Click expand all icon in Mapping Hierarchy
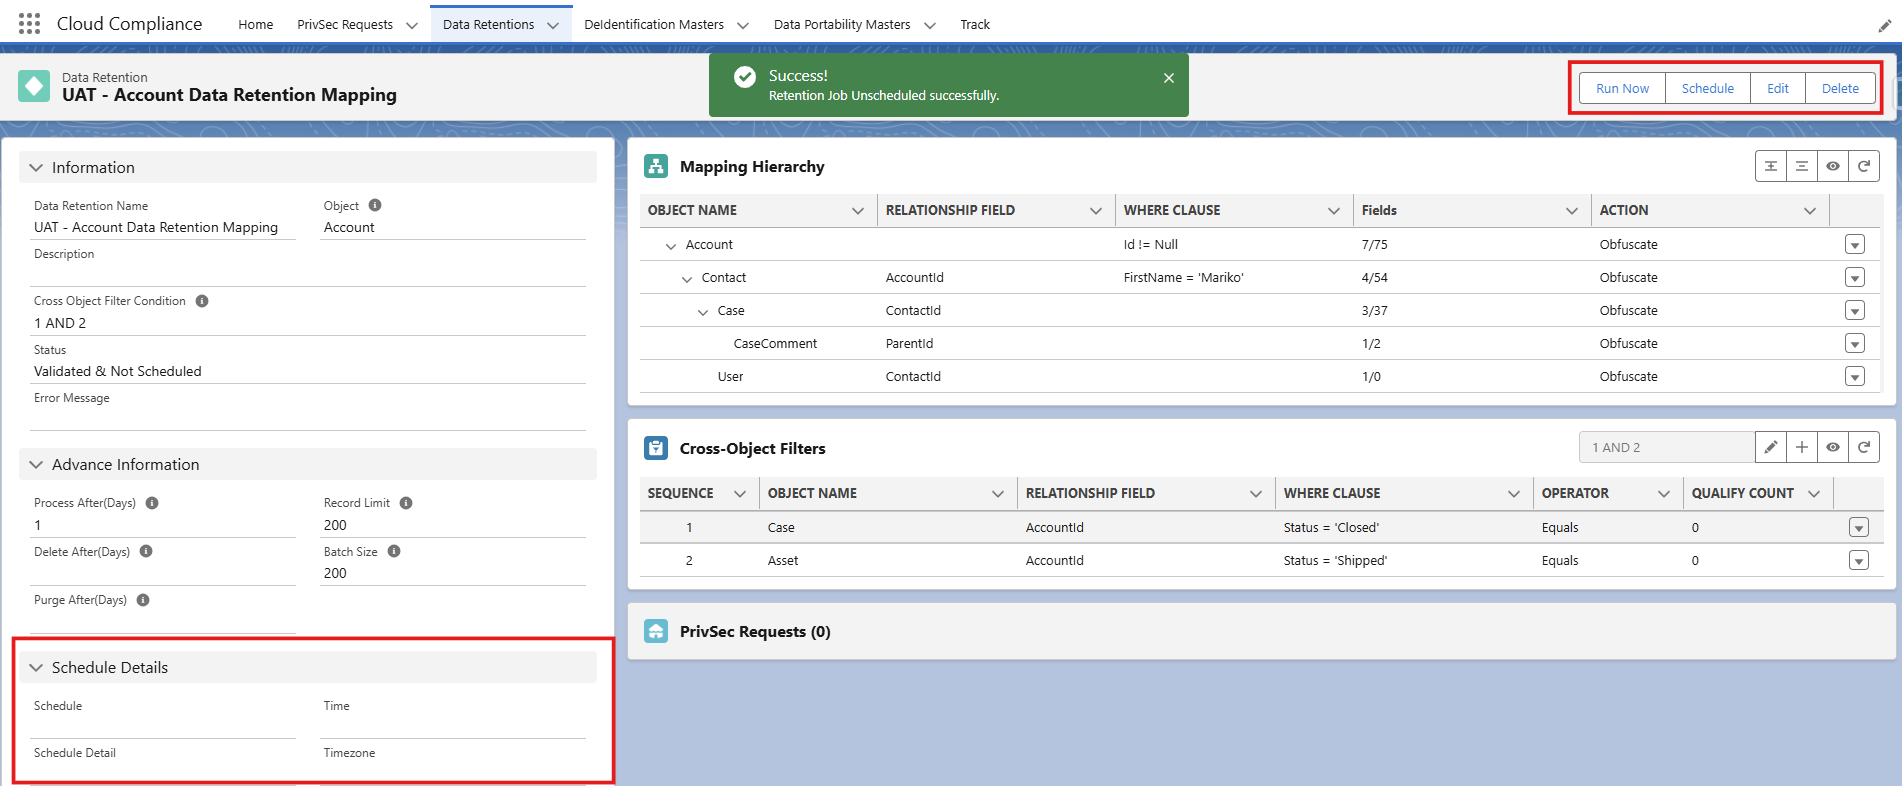1902x786 pixels. point(1770,166)
